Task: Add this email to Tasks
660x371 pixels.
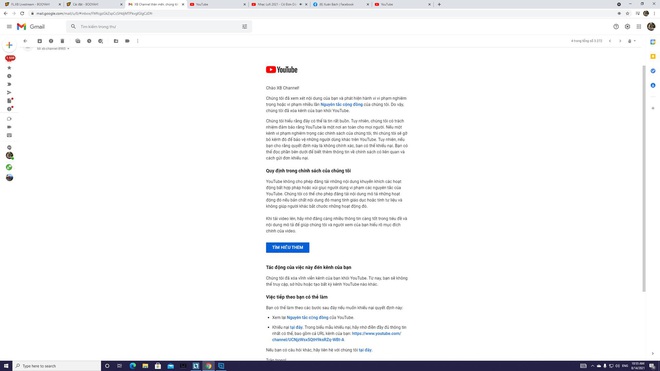Action: click(x=101, y=41)
